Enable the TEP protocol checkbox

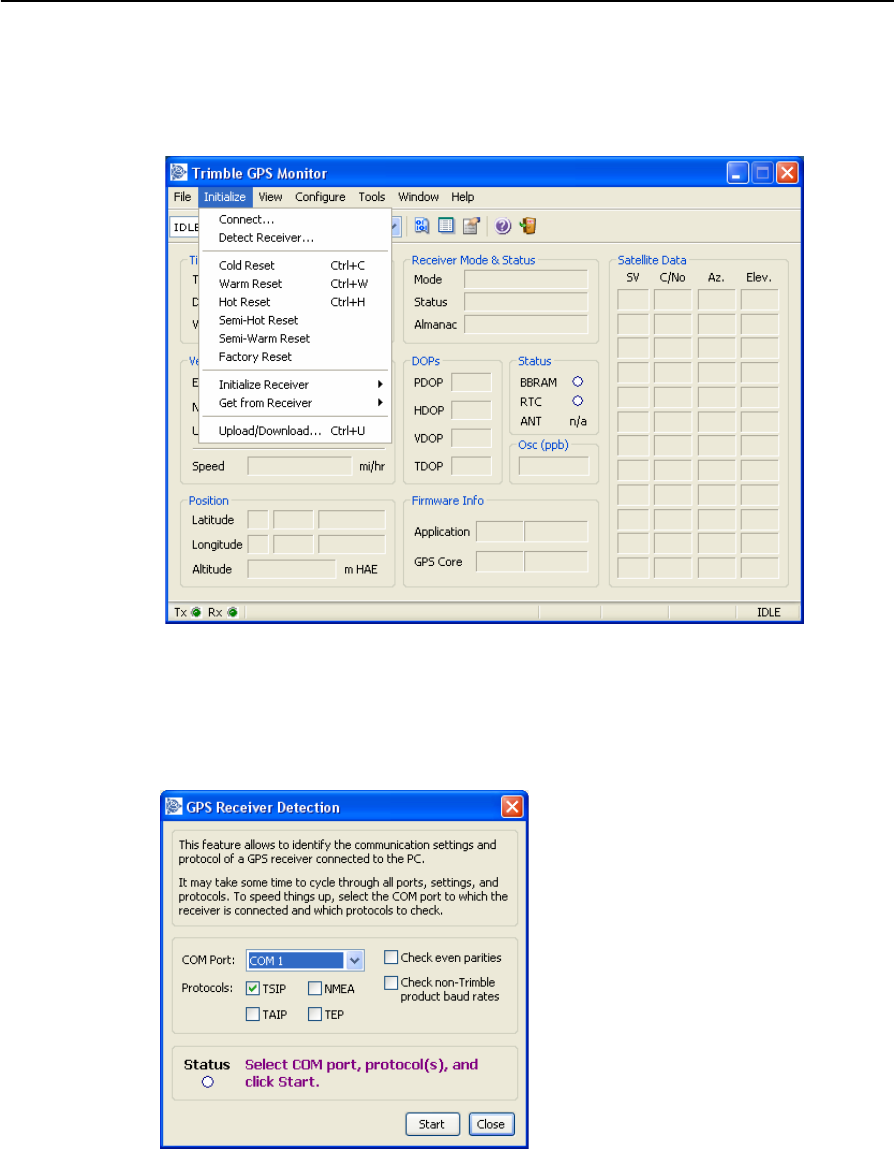[314, 1014]
